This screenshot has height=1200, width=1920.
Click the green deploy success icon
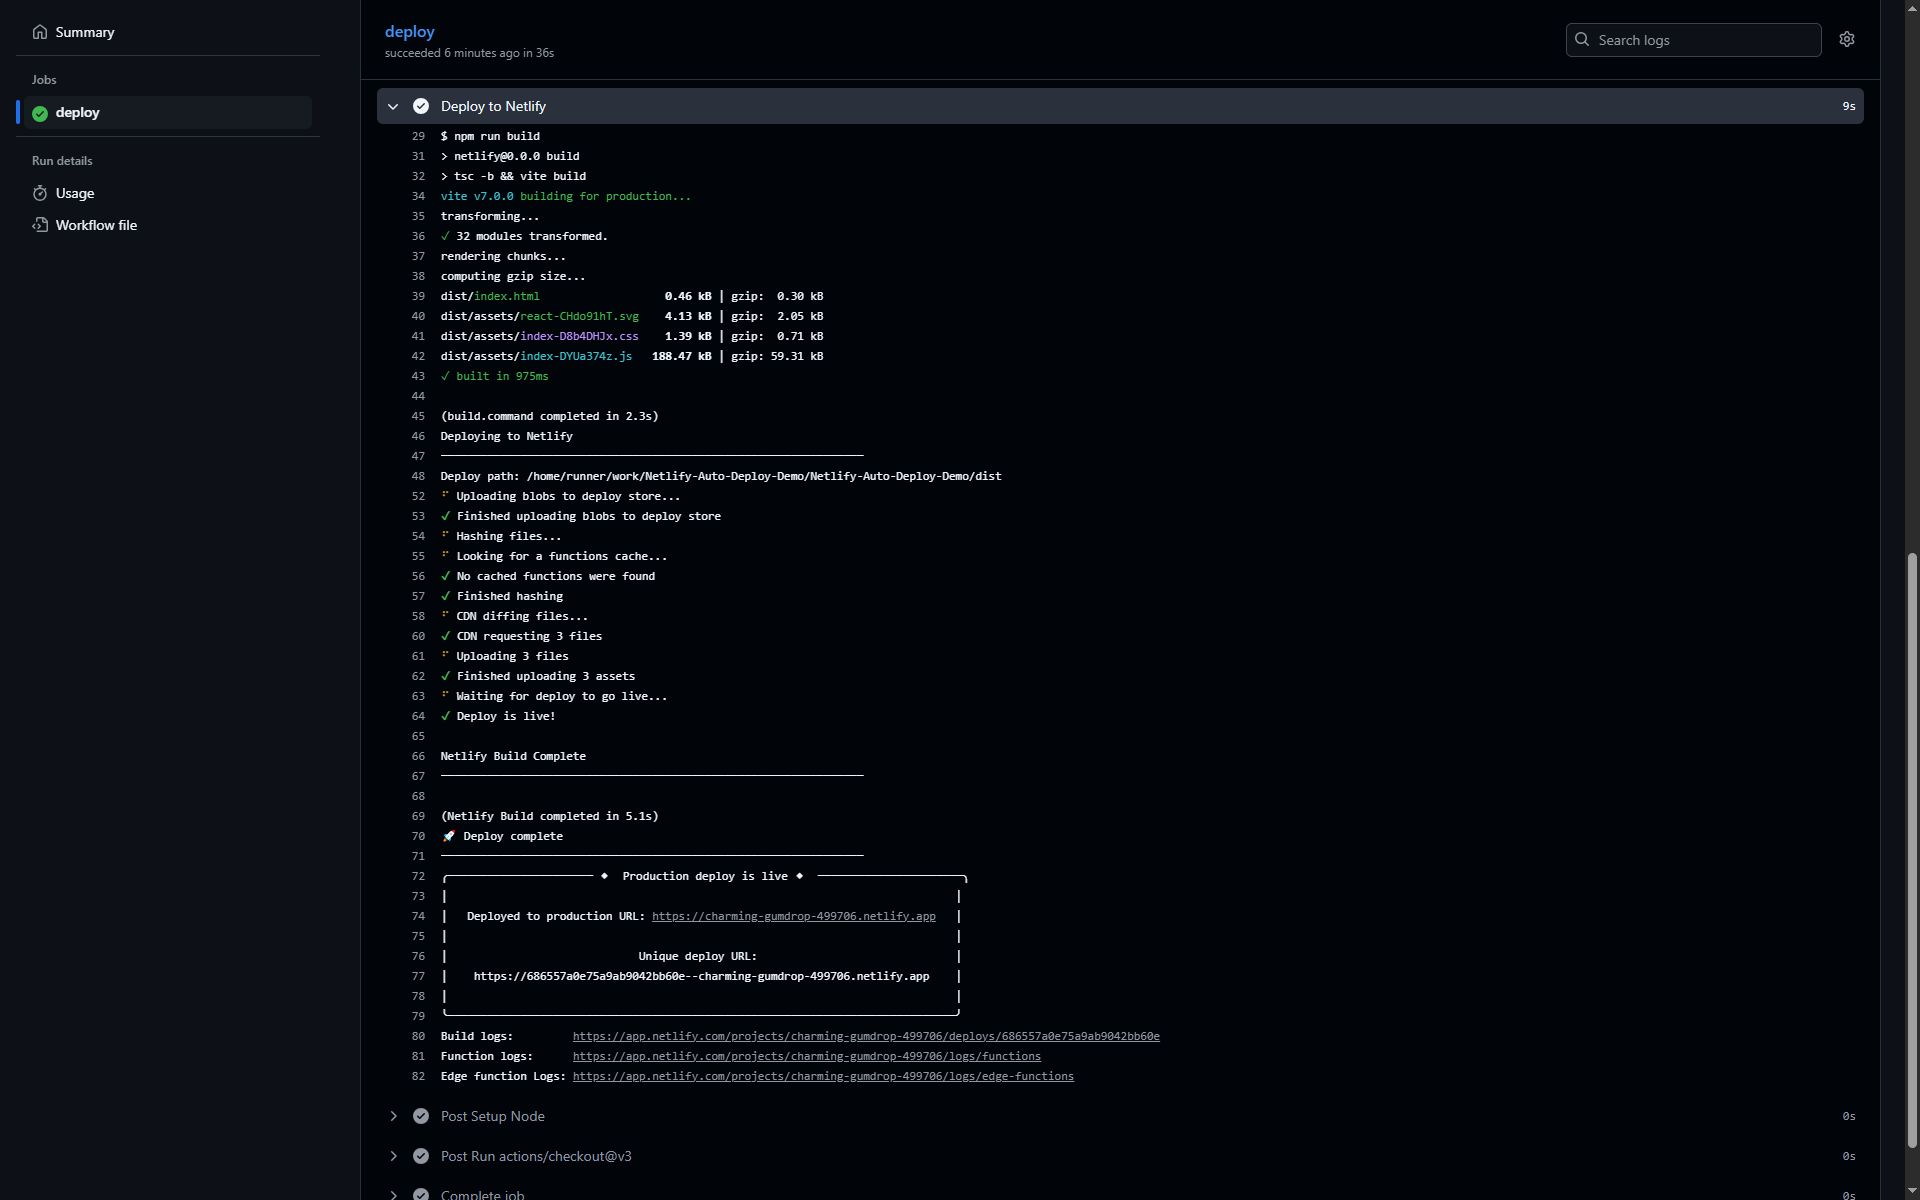[x=40, y=113]
